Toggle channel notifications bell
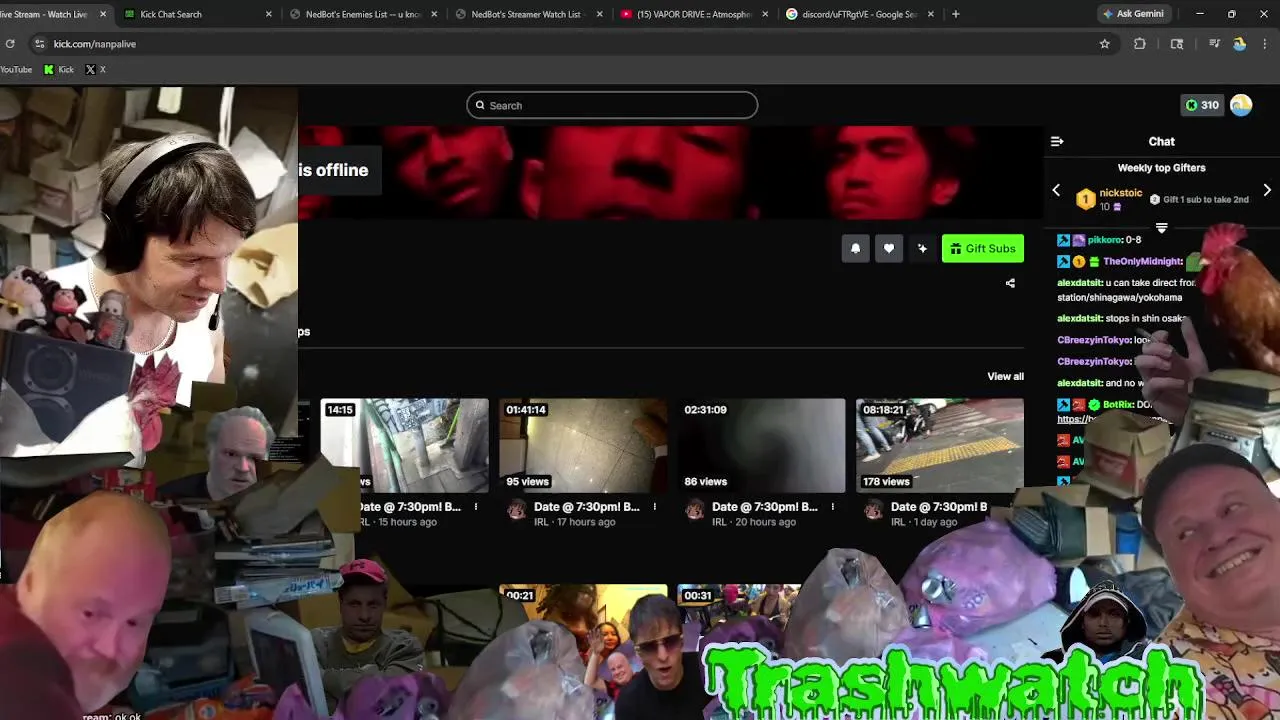The height and width of the screenshot is (720, 1280). click(855, 249)
